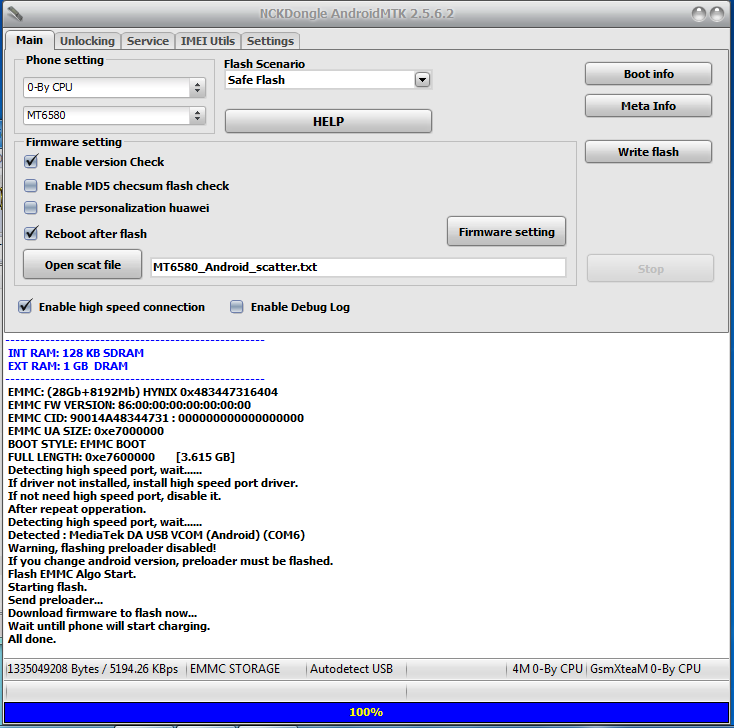Switch to the IMEI Utils tab
Viewport: 734px width, 728px height.
[x=207, y=41]
